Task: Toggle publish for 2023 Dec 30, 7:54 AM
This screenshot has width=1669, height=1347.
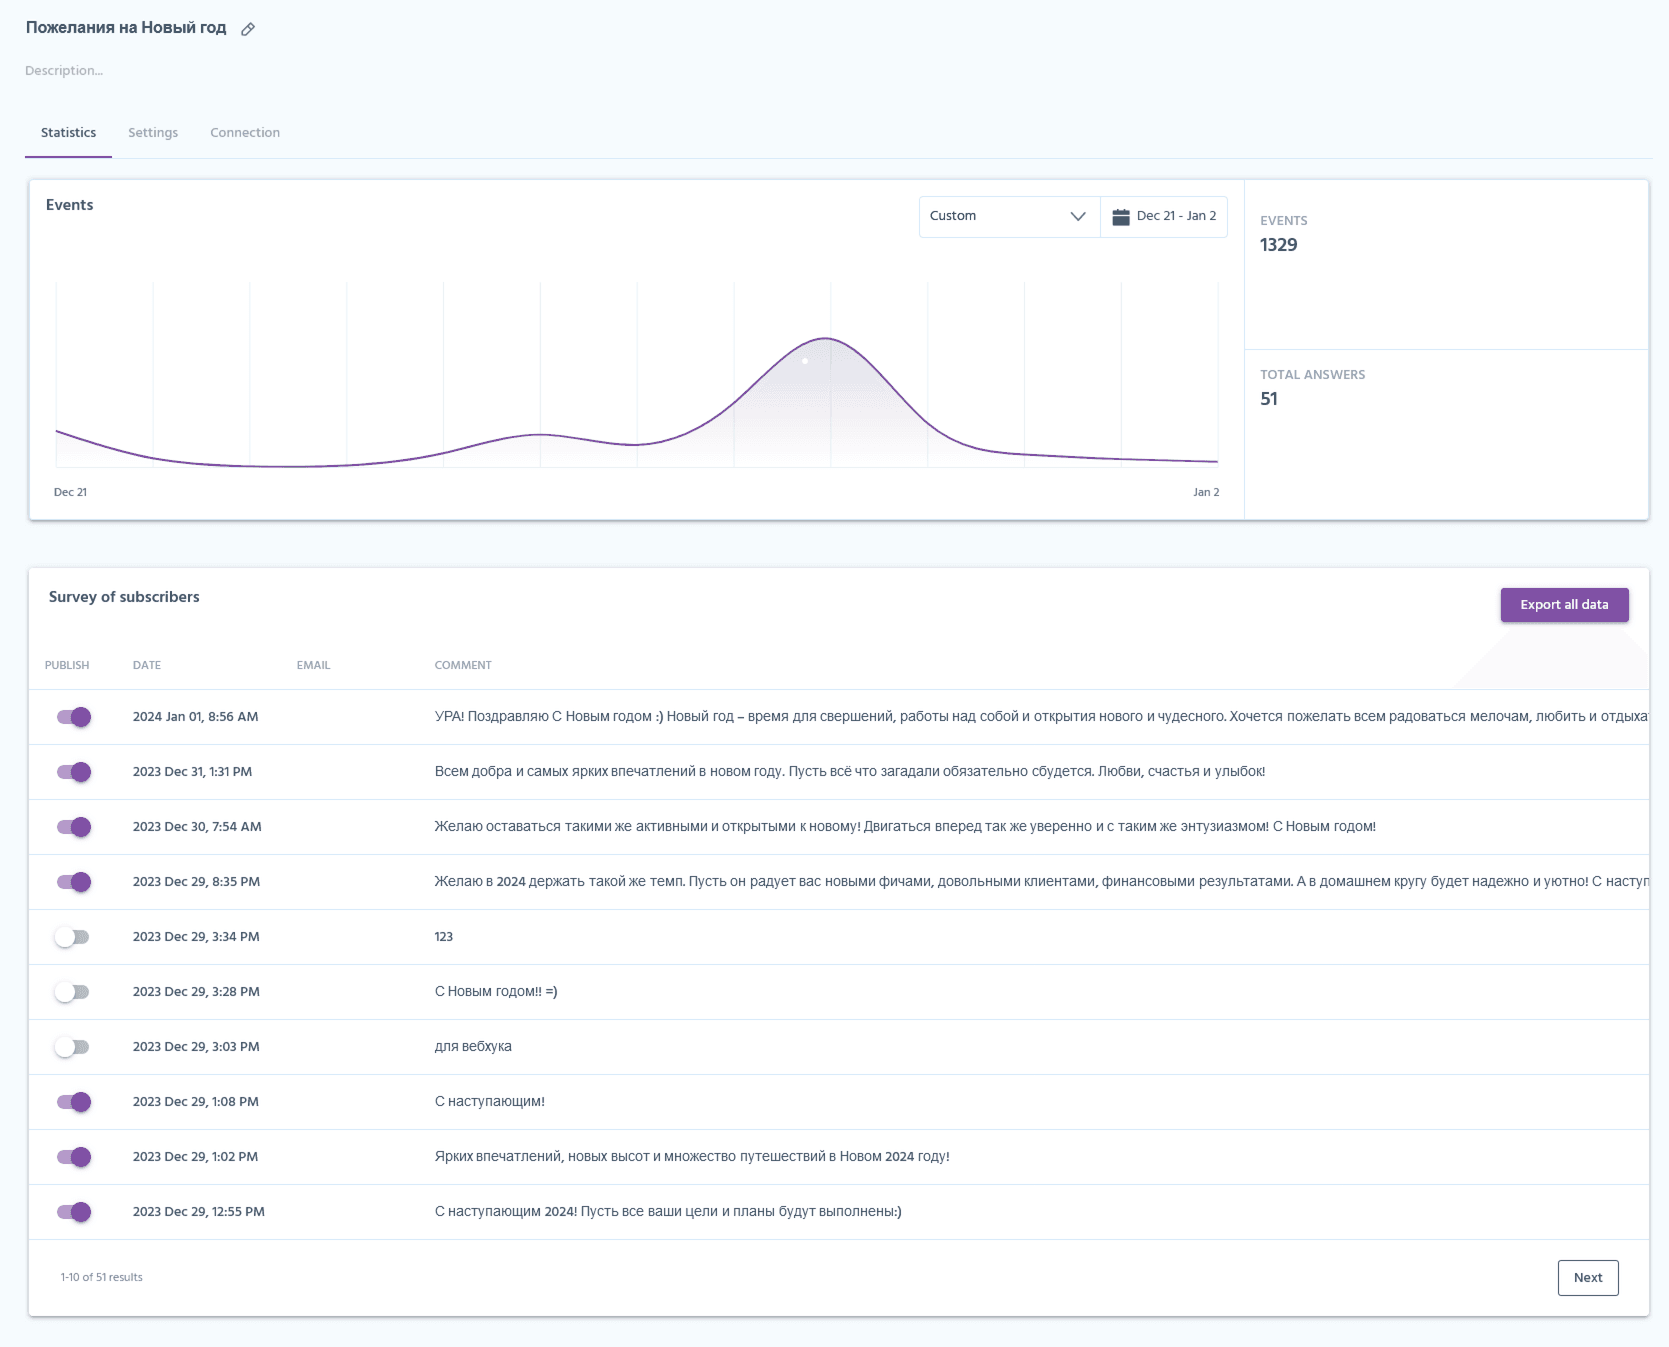Action: (x=74, y=827)
